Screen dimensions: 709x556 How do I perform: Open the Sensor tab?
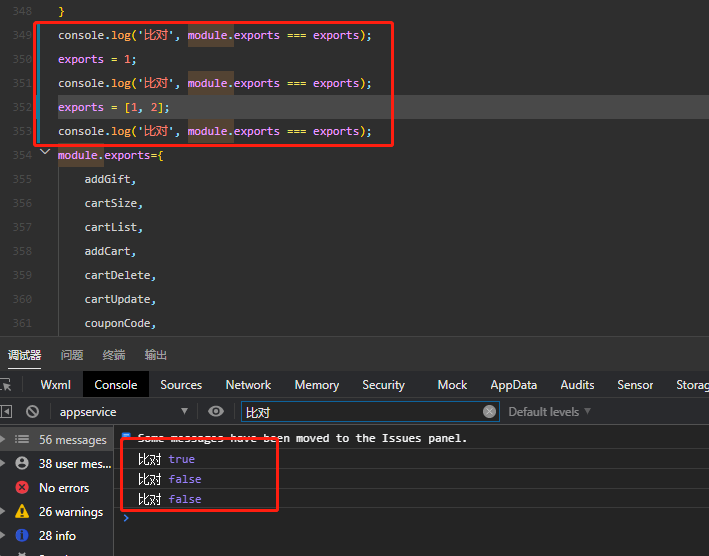635,385
